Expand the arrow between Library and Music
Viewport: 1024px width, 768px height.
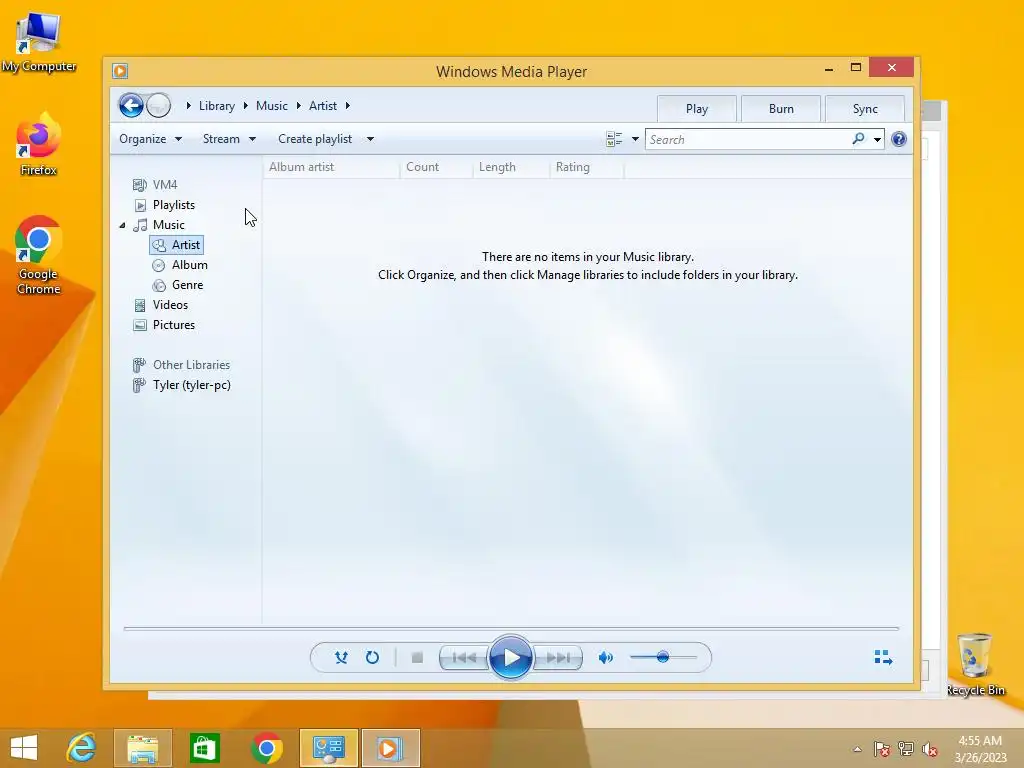point(246,106)
